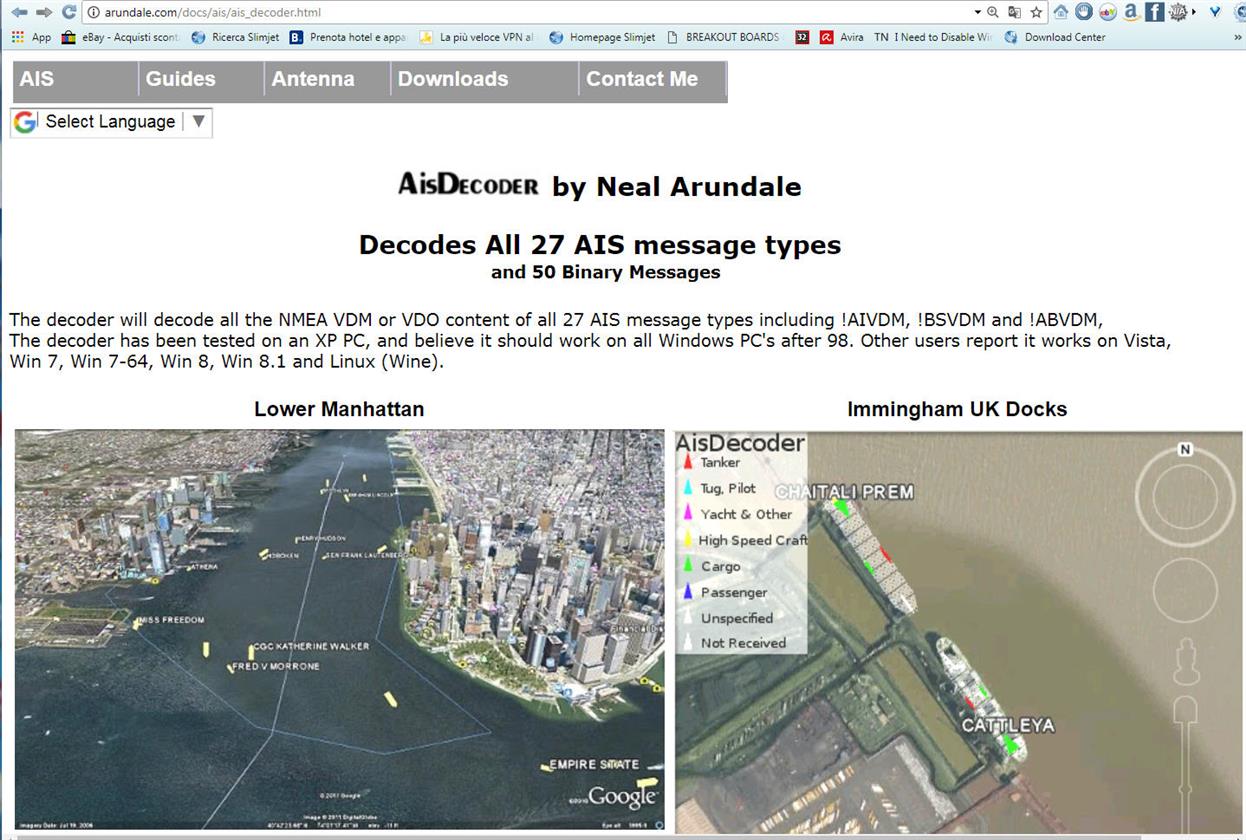Click the green Cargo legend marker
Viewport: 1246px width, 840px height.
(688, 566)
